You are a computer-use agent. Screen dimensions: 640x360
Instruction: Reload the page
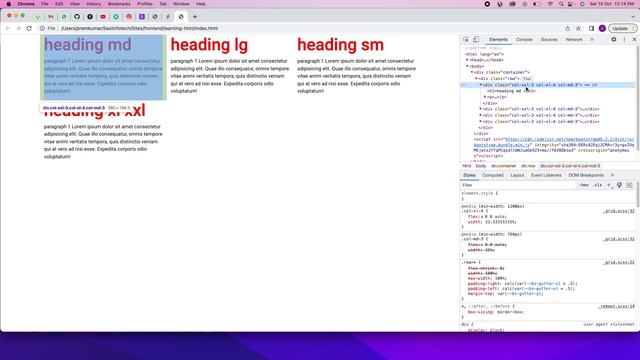(x=29, y=29)
